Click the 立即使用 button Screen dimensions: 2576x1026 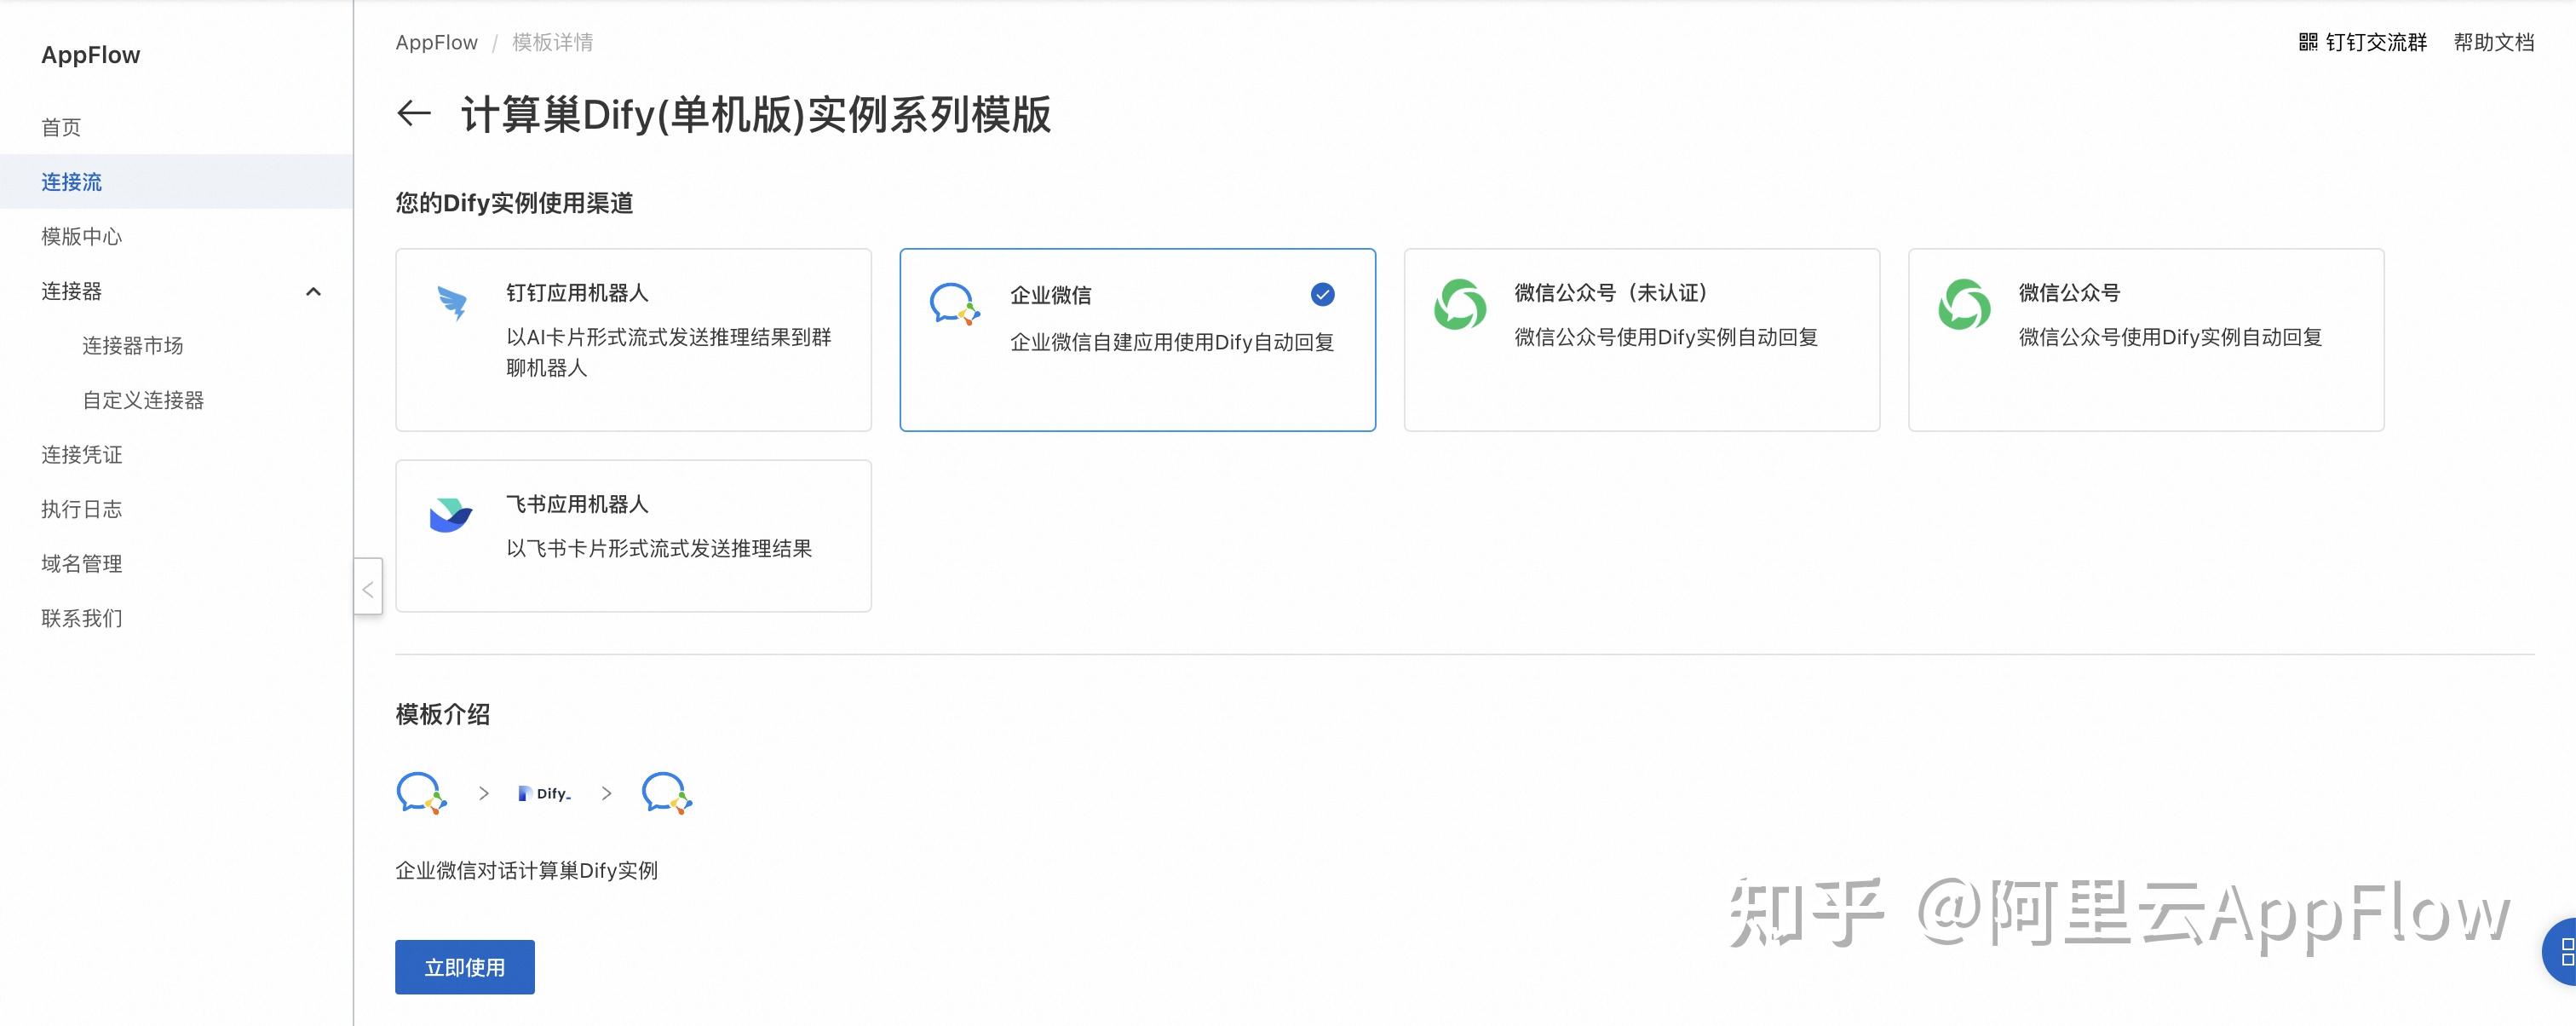[x=464, y=966]
